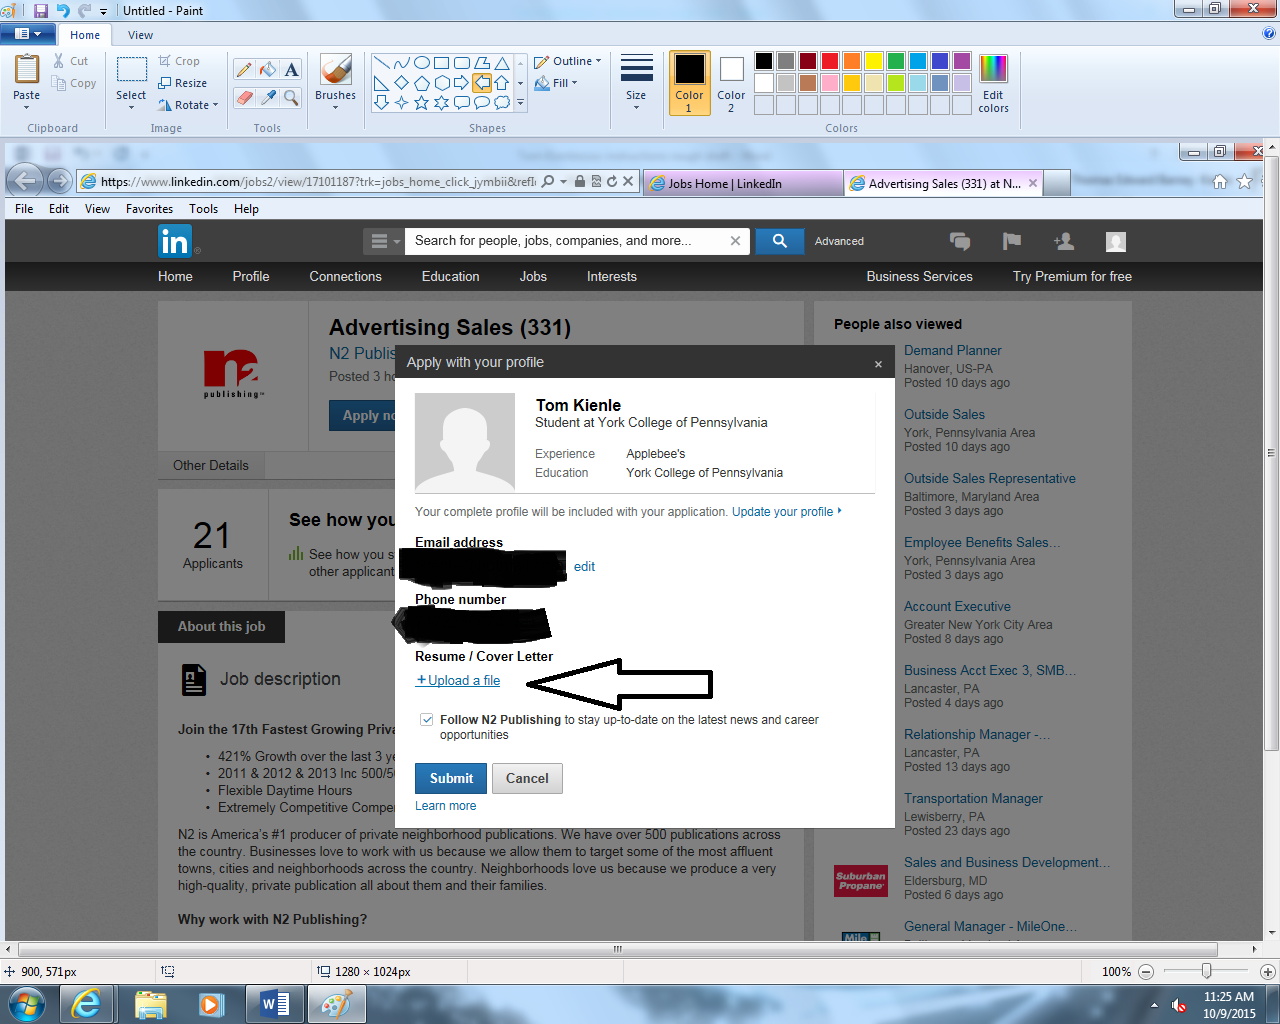Select the Pencil tool in Paint

244,69
